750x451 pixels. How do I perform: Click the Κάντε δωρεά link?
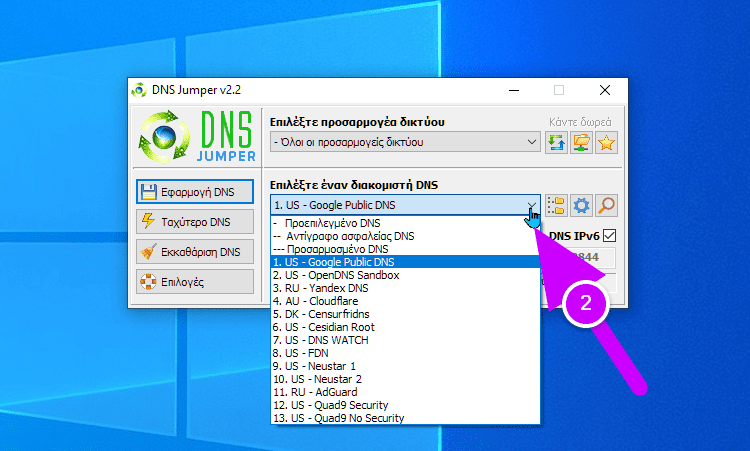(x=580, y=122)
